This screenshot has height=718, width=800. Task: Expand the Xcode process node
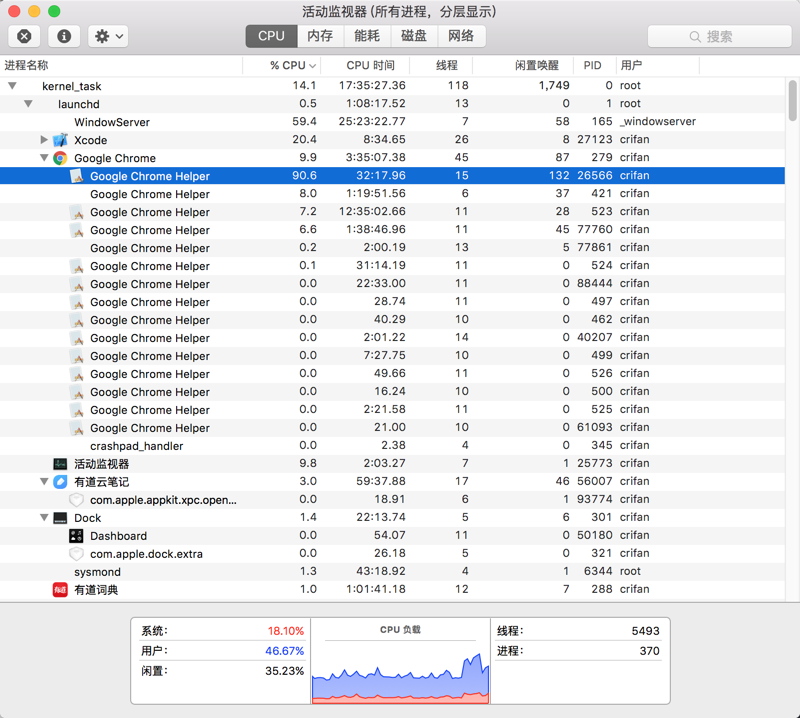(44, 139)
